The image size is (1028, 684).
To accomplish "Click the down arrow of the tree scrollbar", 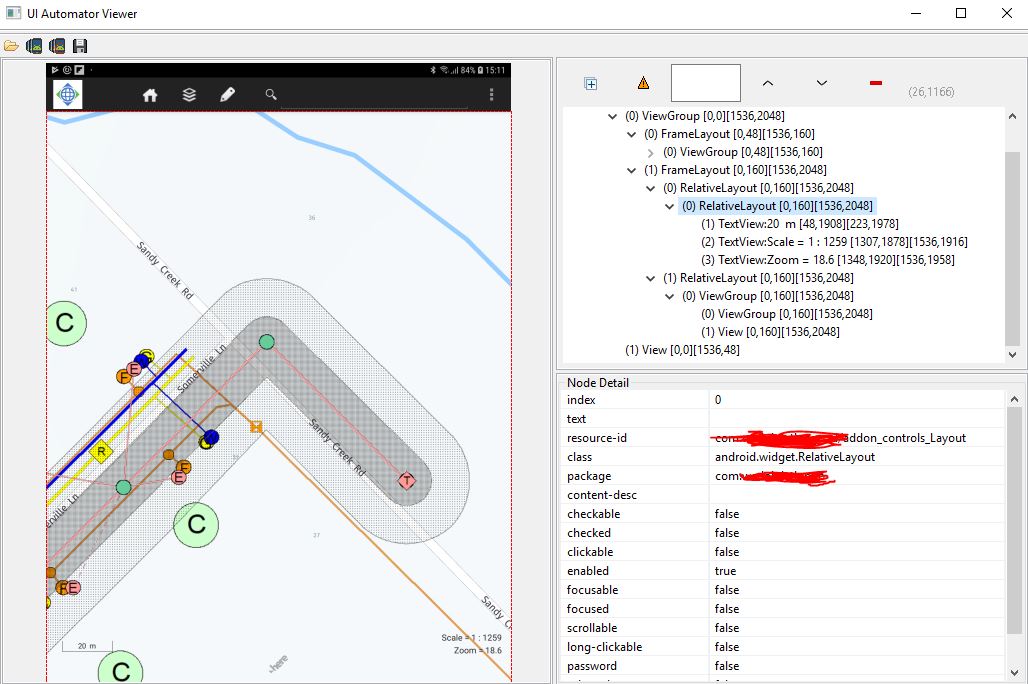I will point(1012,355).
